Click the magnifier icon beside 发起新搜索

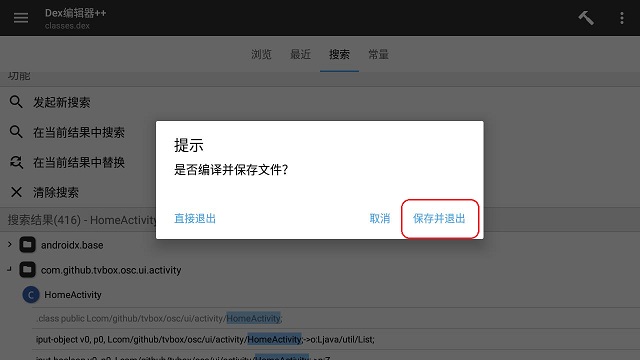tap(16, 102)
